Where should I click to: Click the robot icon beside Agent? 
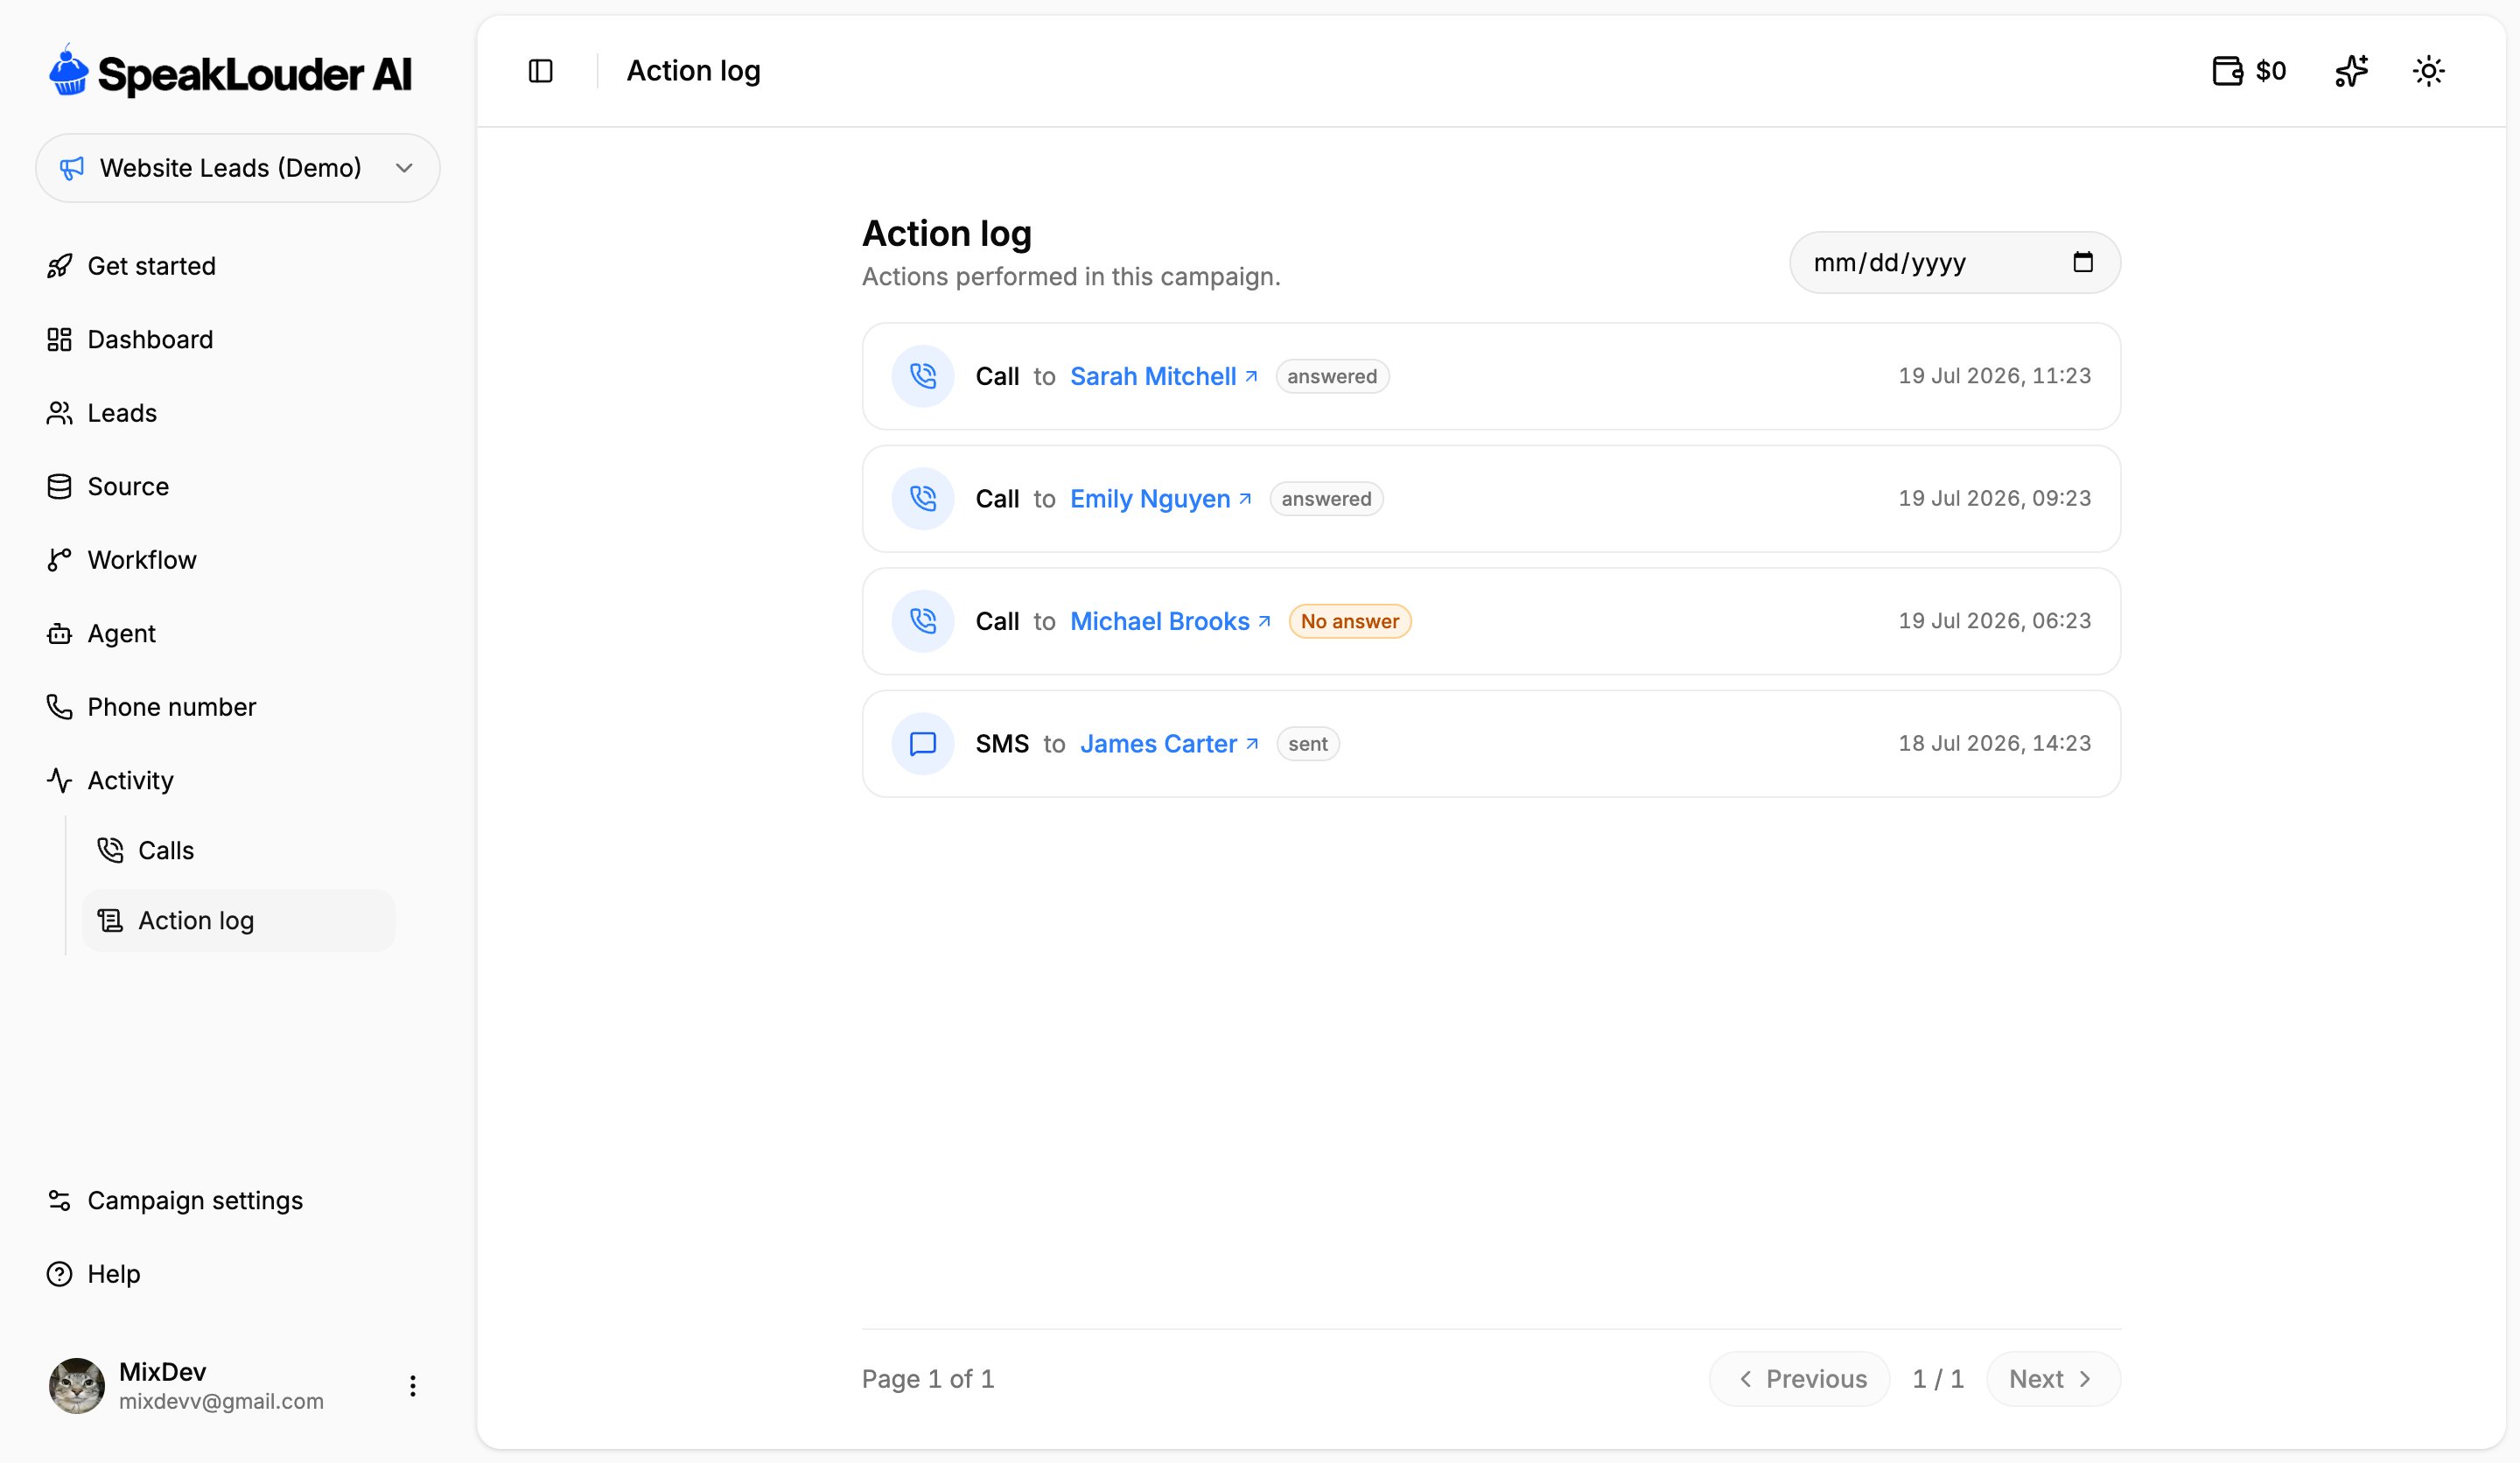tap(59, 634)
